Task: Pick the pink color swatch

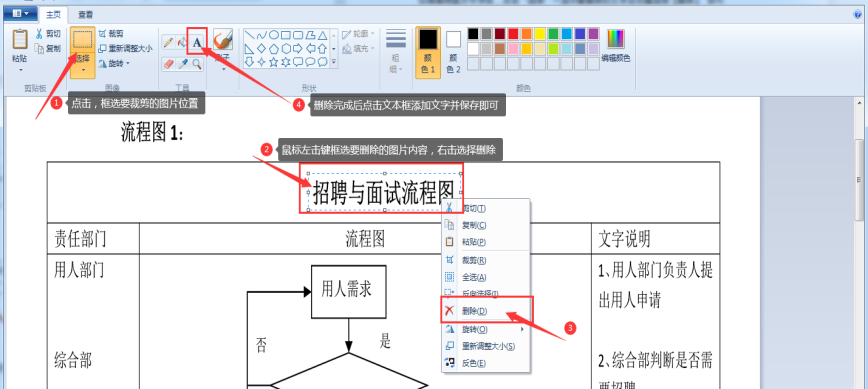Action: pyautogui.click(x=513, y=49)
